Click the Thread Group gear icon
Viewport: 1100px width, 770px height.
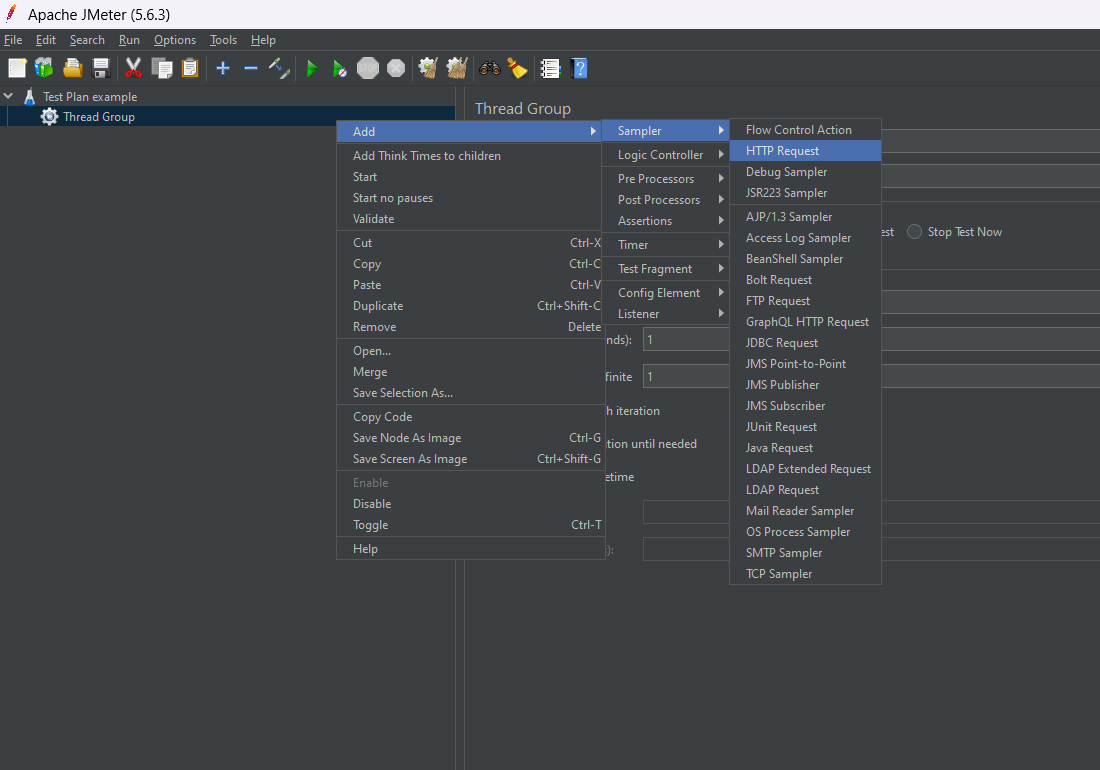(49, 116)
